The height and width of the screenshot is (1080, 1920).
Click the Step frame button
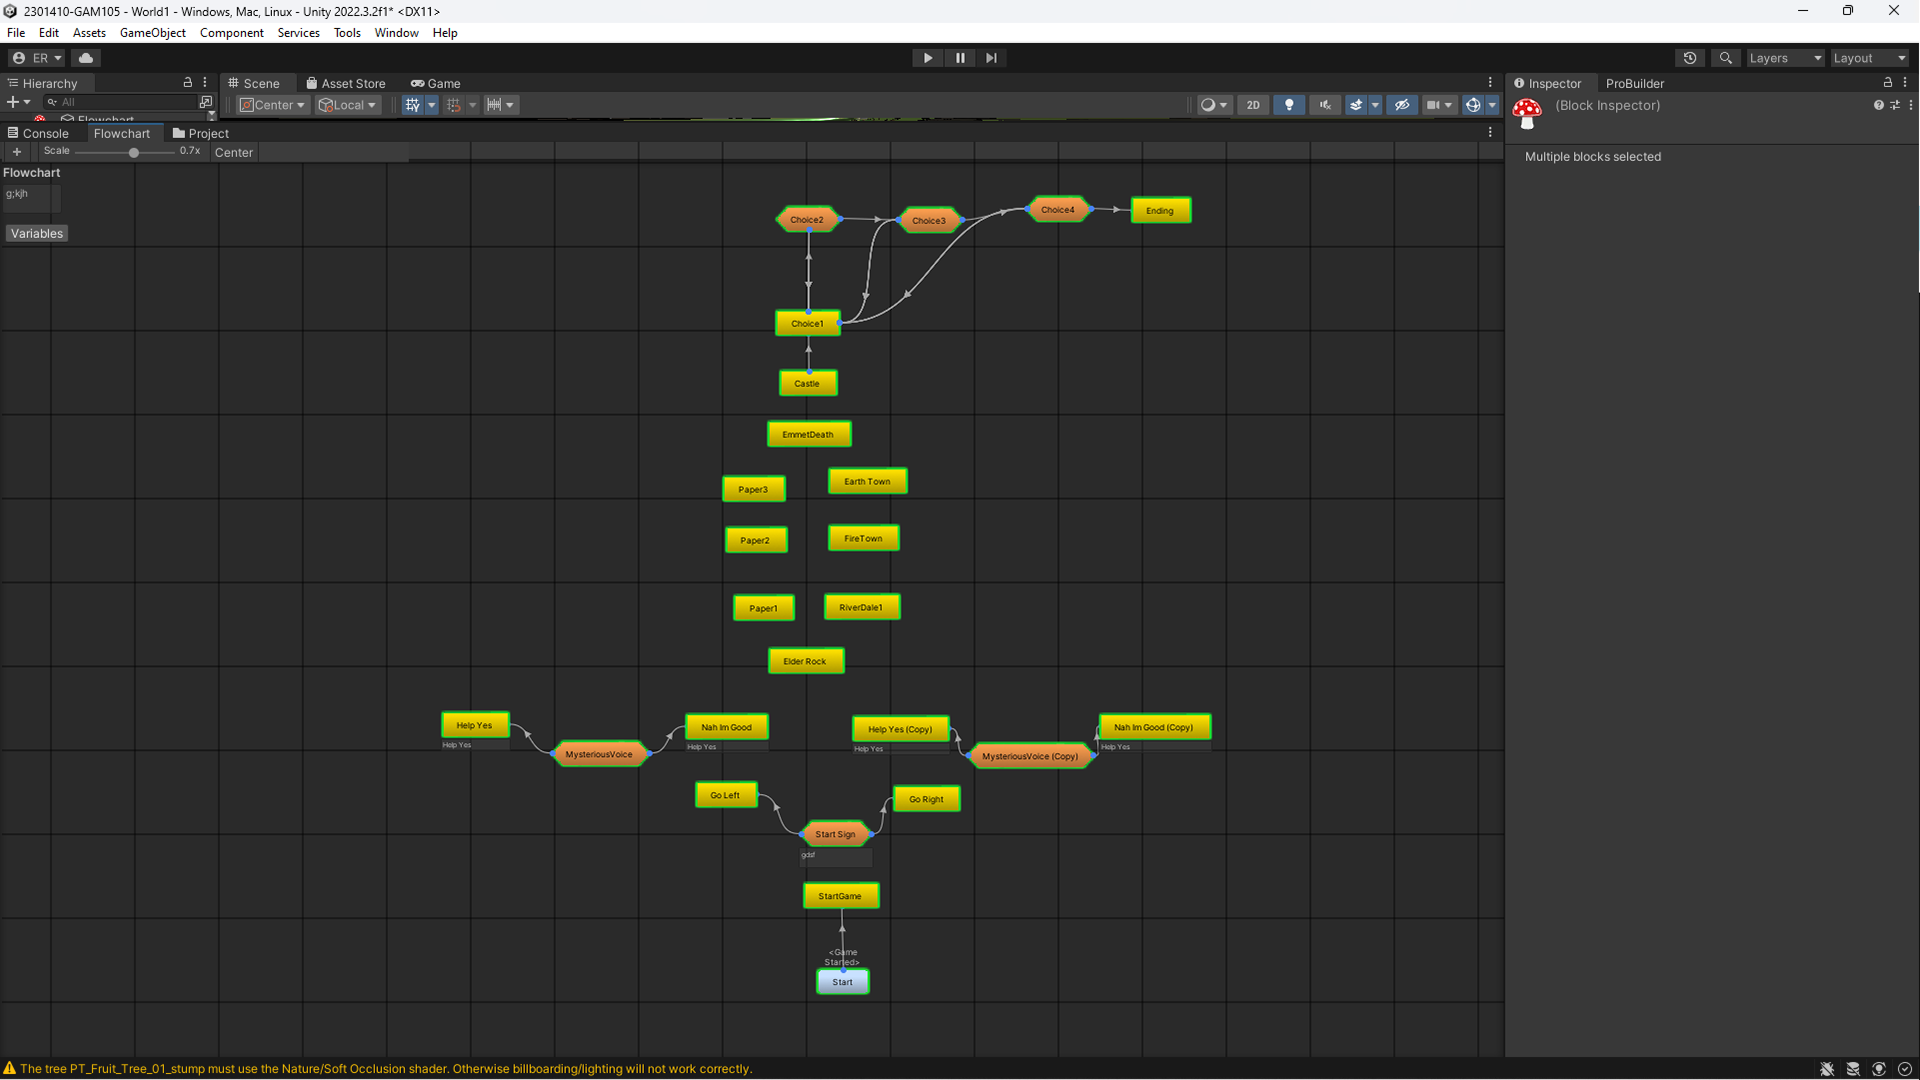click(x=991, y=58)
